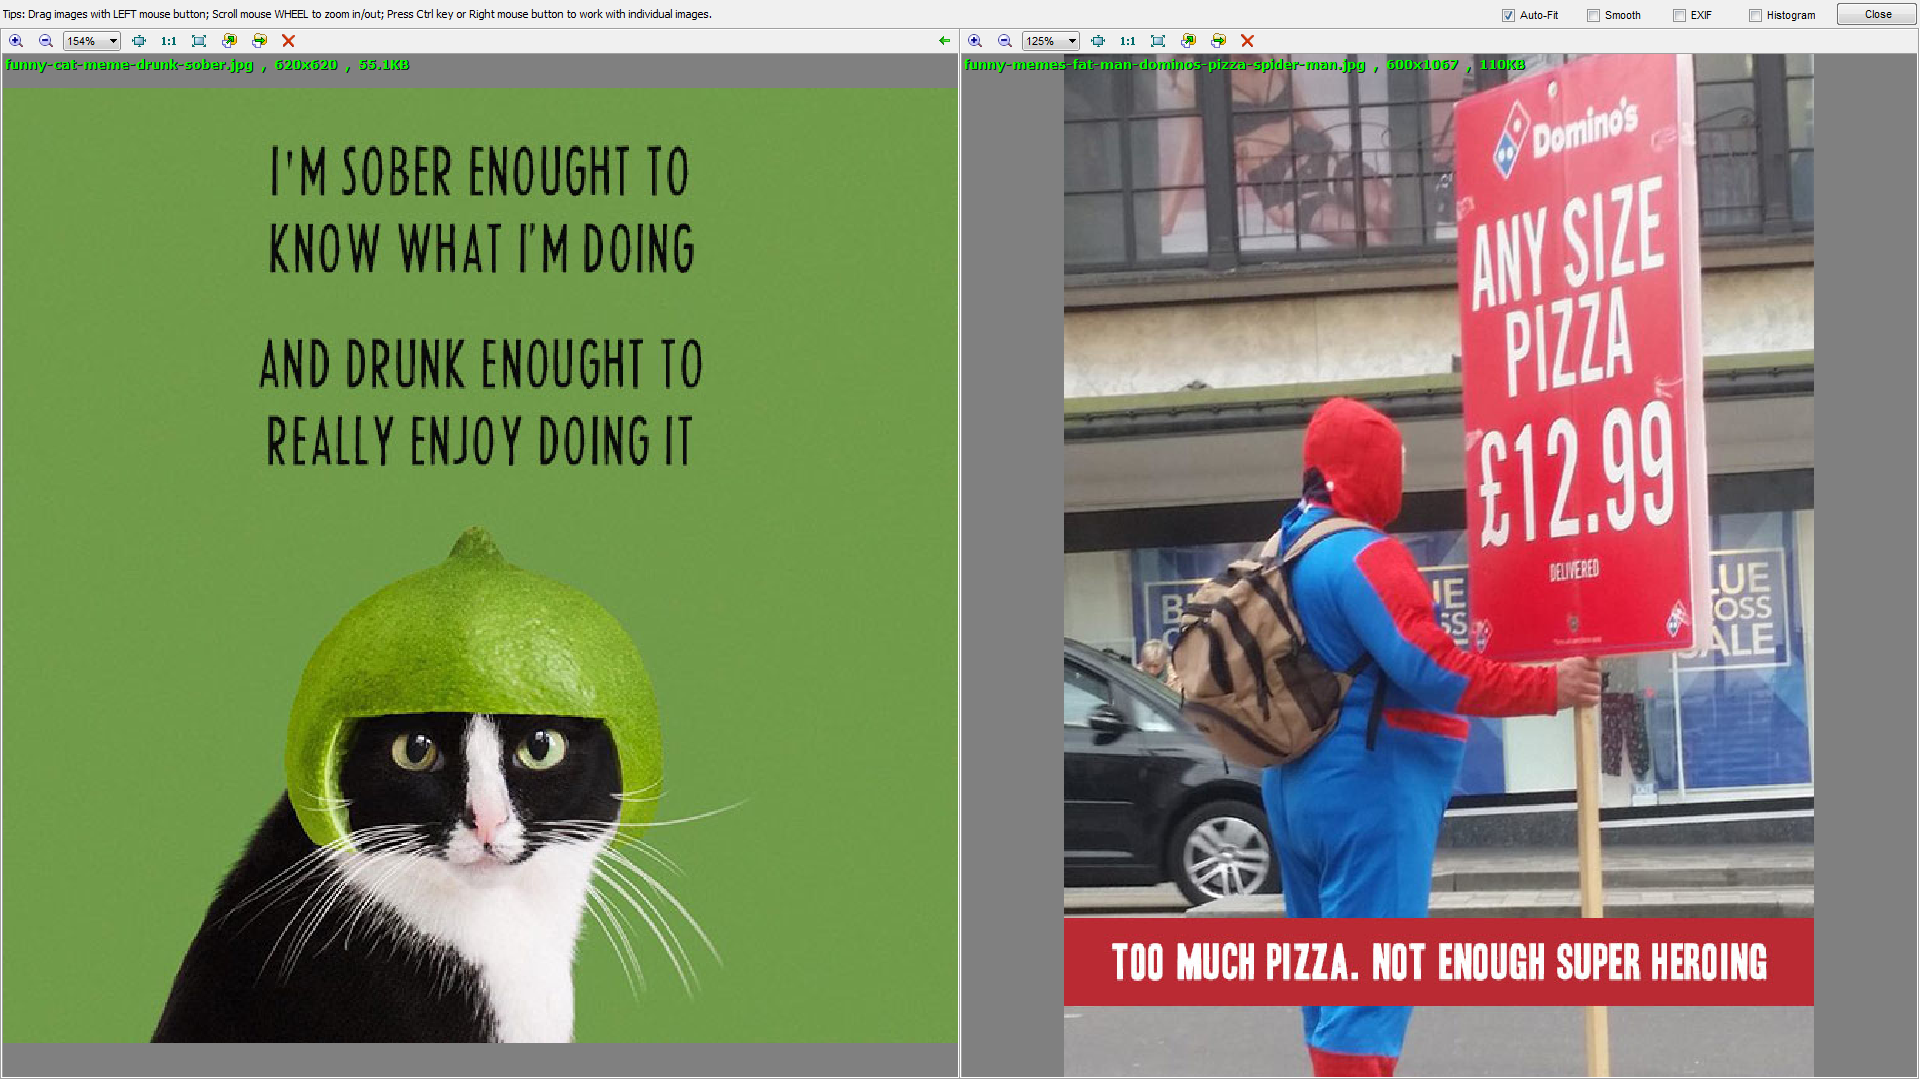Copy right image to folder
This screenshot has height=1080, width=1920.
click(1188, 41)
